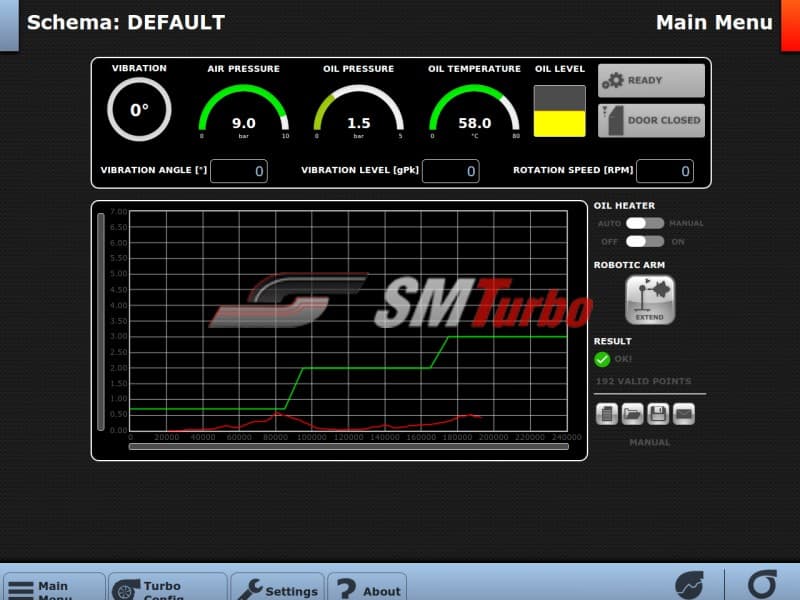Click the Schema: DEFAULT title
800x600 pixels.
pos(126,22)
